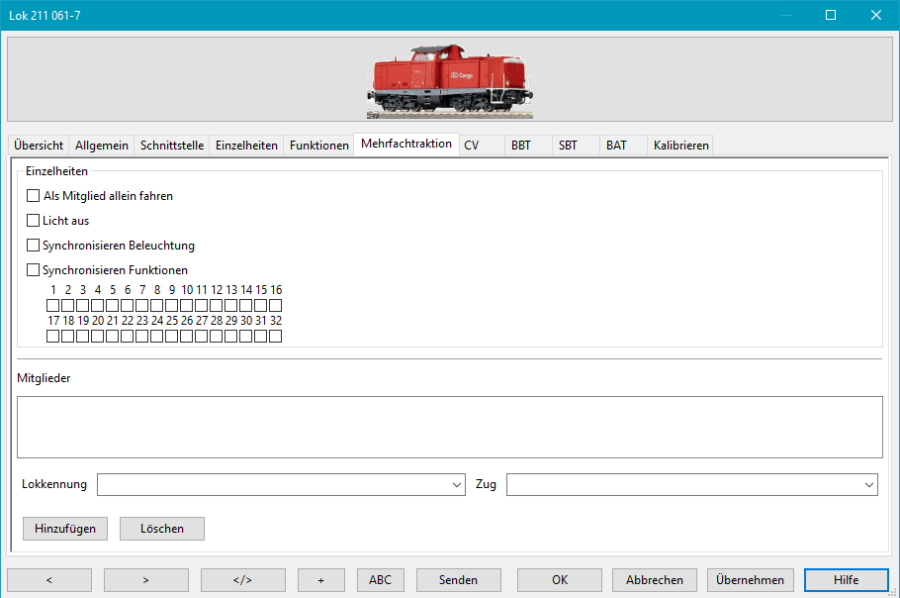Toggle 'Synchronisieren Funktionen'
The image size is (900, 598).
pyautogui.click(x=32, y=270)
